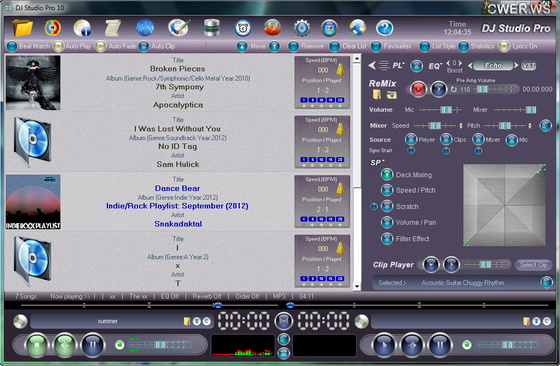Click the disc with paintbrush icon
This screenshot has width=560, height=366.
[x=178, y=28]
